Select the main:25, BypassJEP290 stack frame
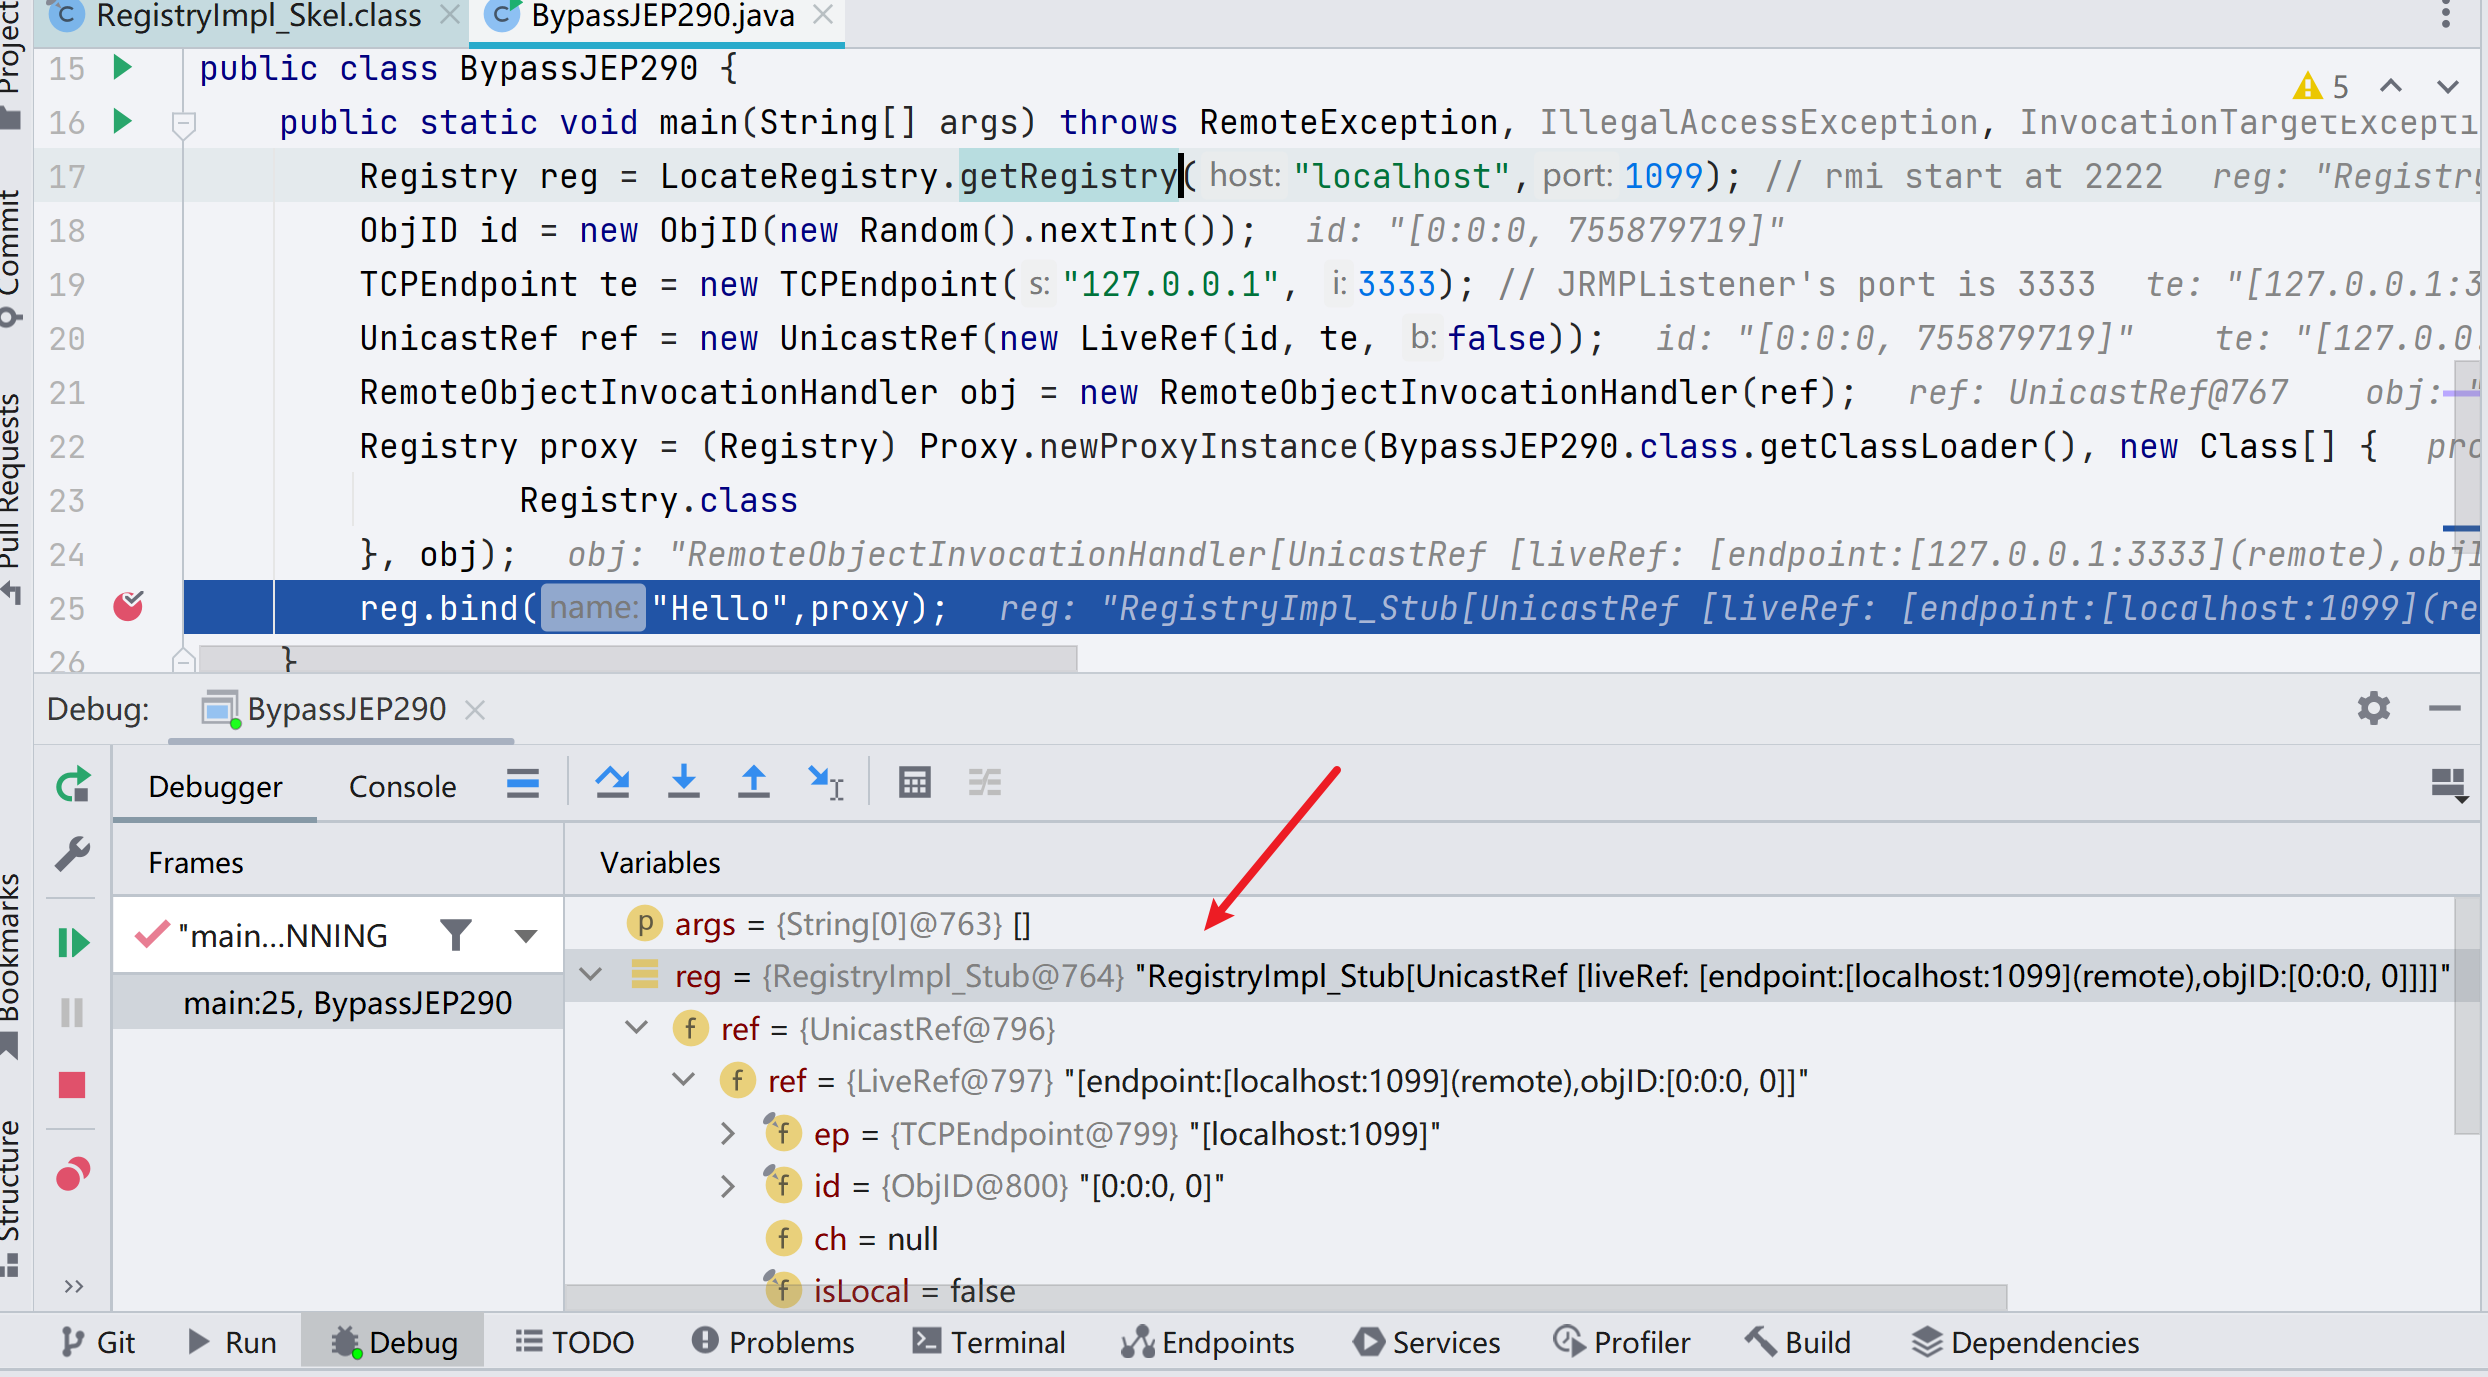The width and height of the screenshot is (2488, 1377). (x=347, y=1003)
